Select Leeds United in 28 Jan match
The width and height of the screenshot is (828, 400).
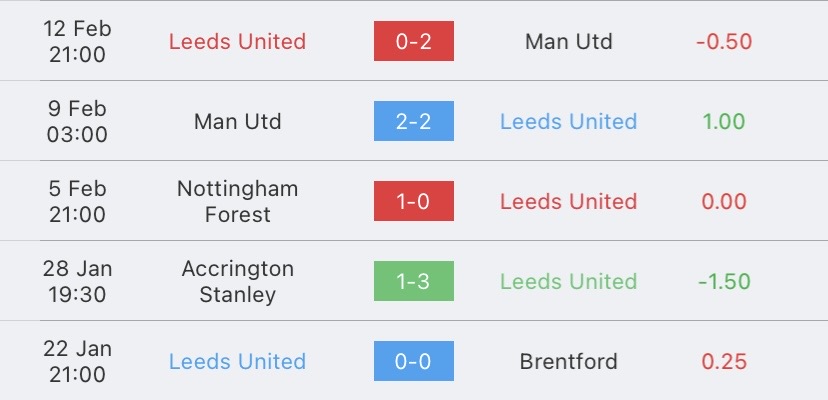pos(569,281)
